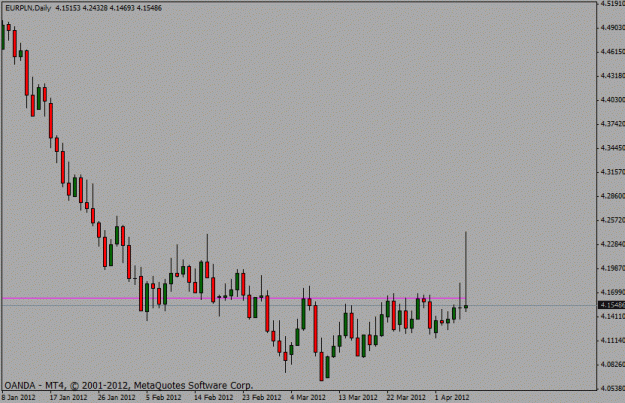Click the 4.4030 price axis label
This screenshot has width=625, height=403.
[613, 100]
